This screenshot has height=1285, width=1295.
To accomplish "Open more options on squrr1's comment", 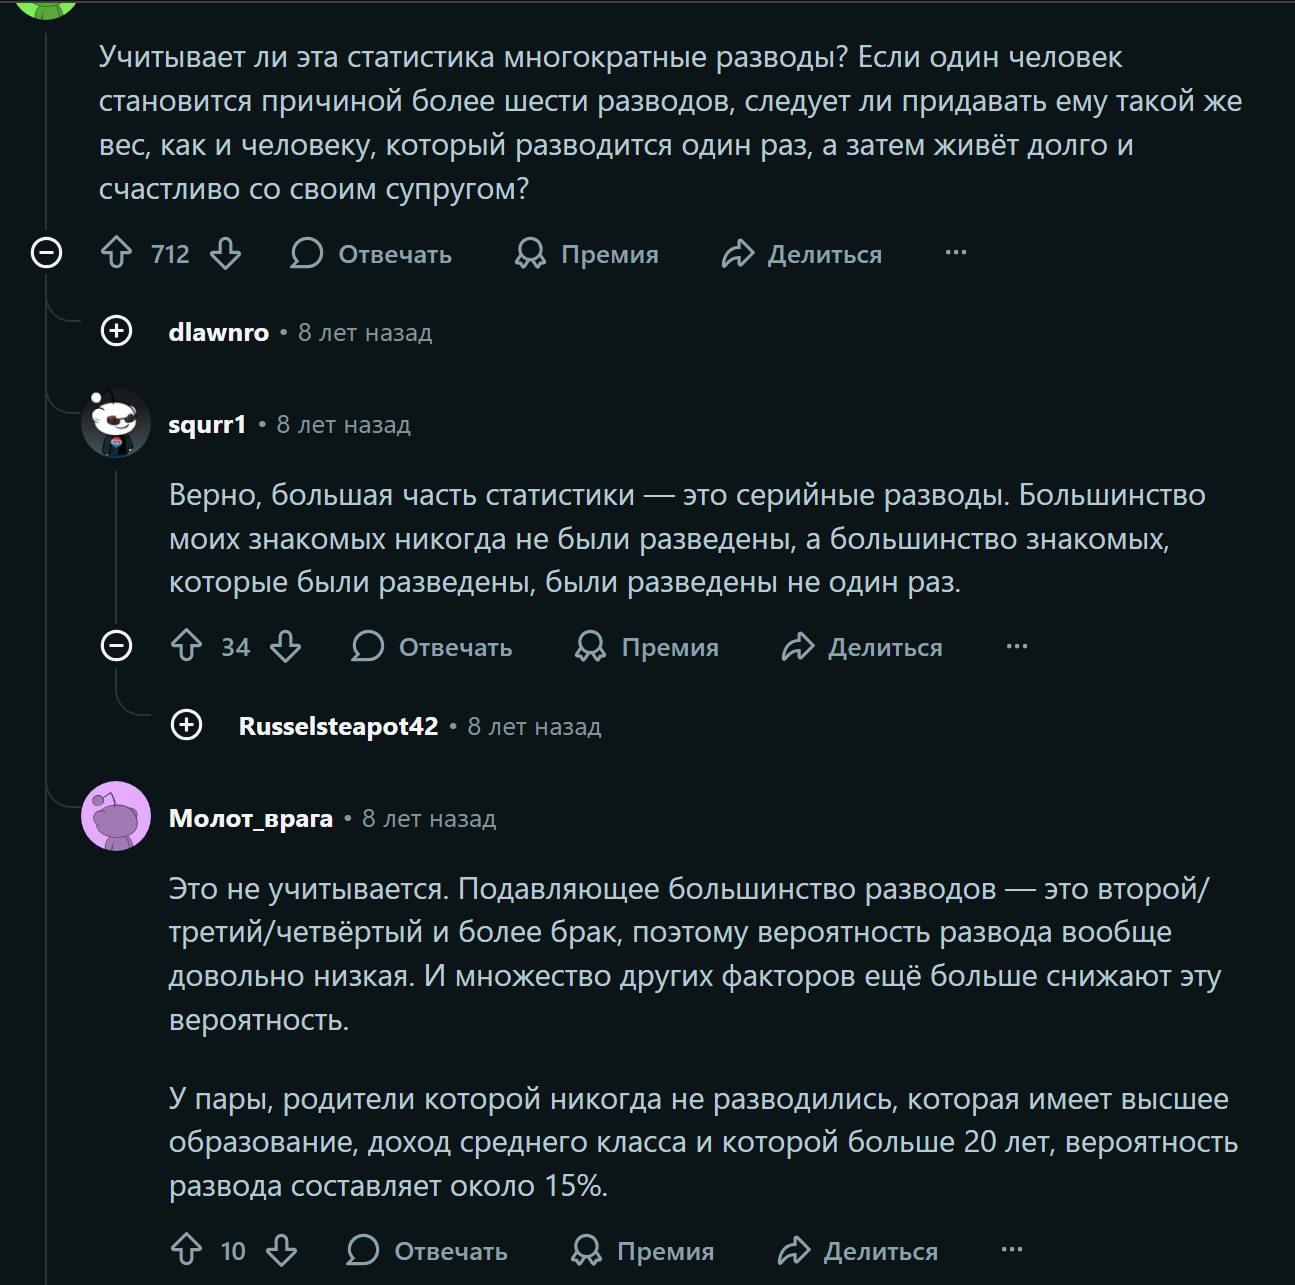I will 1017,646.
